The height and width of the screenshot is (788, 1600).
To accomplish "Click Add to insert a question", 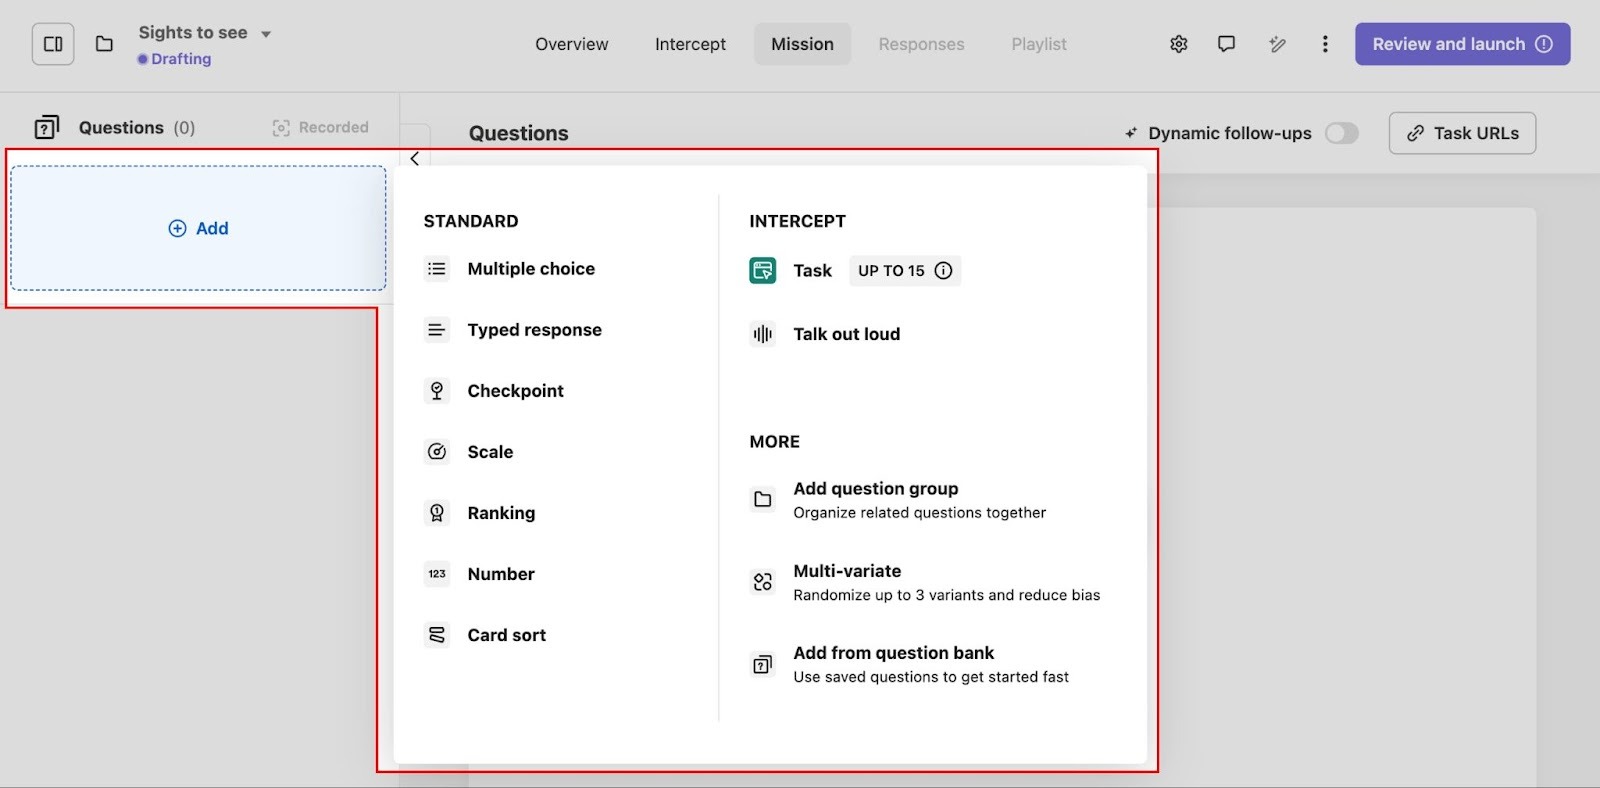I will coord(198,229).
